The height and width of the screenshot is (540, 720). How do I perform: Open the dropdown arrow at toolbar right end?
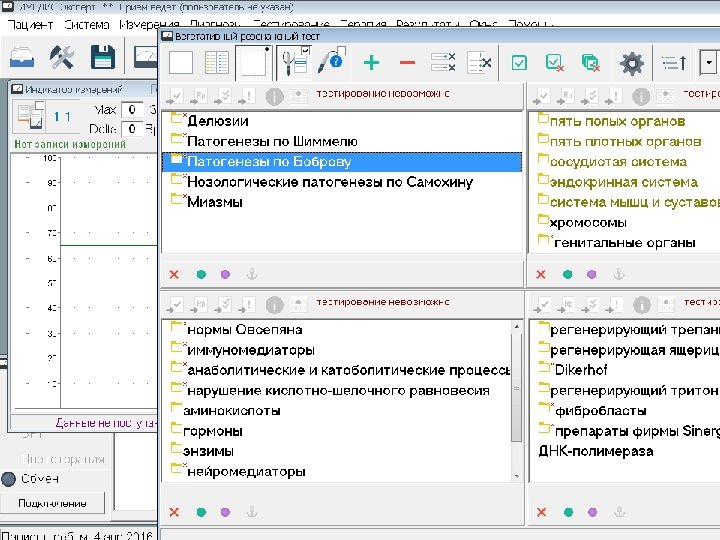coord(709,62)
